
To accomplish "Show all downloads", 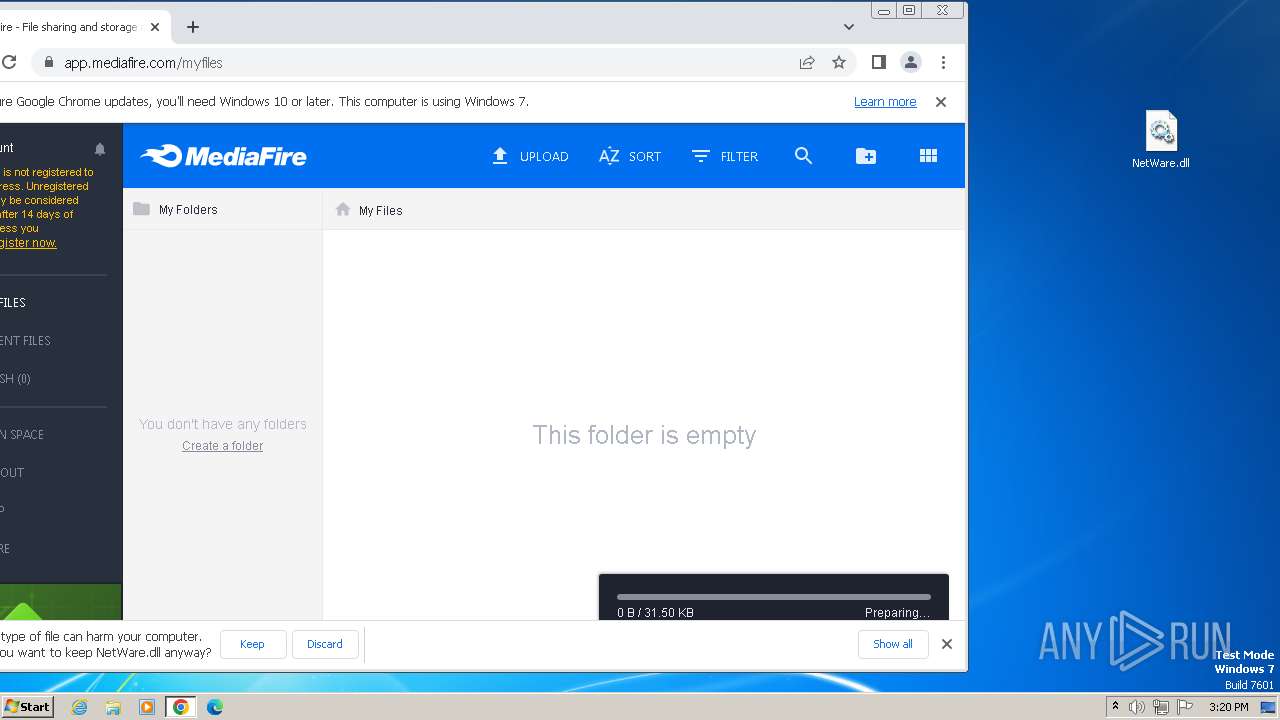I will pos(892,644).
